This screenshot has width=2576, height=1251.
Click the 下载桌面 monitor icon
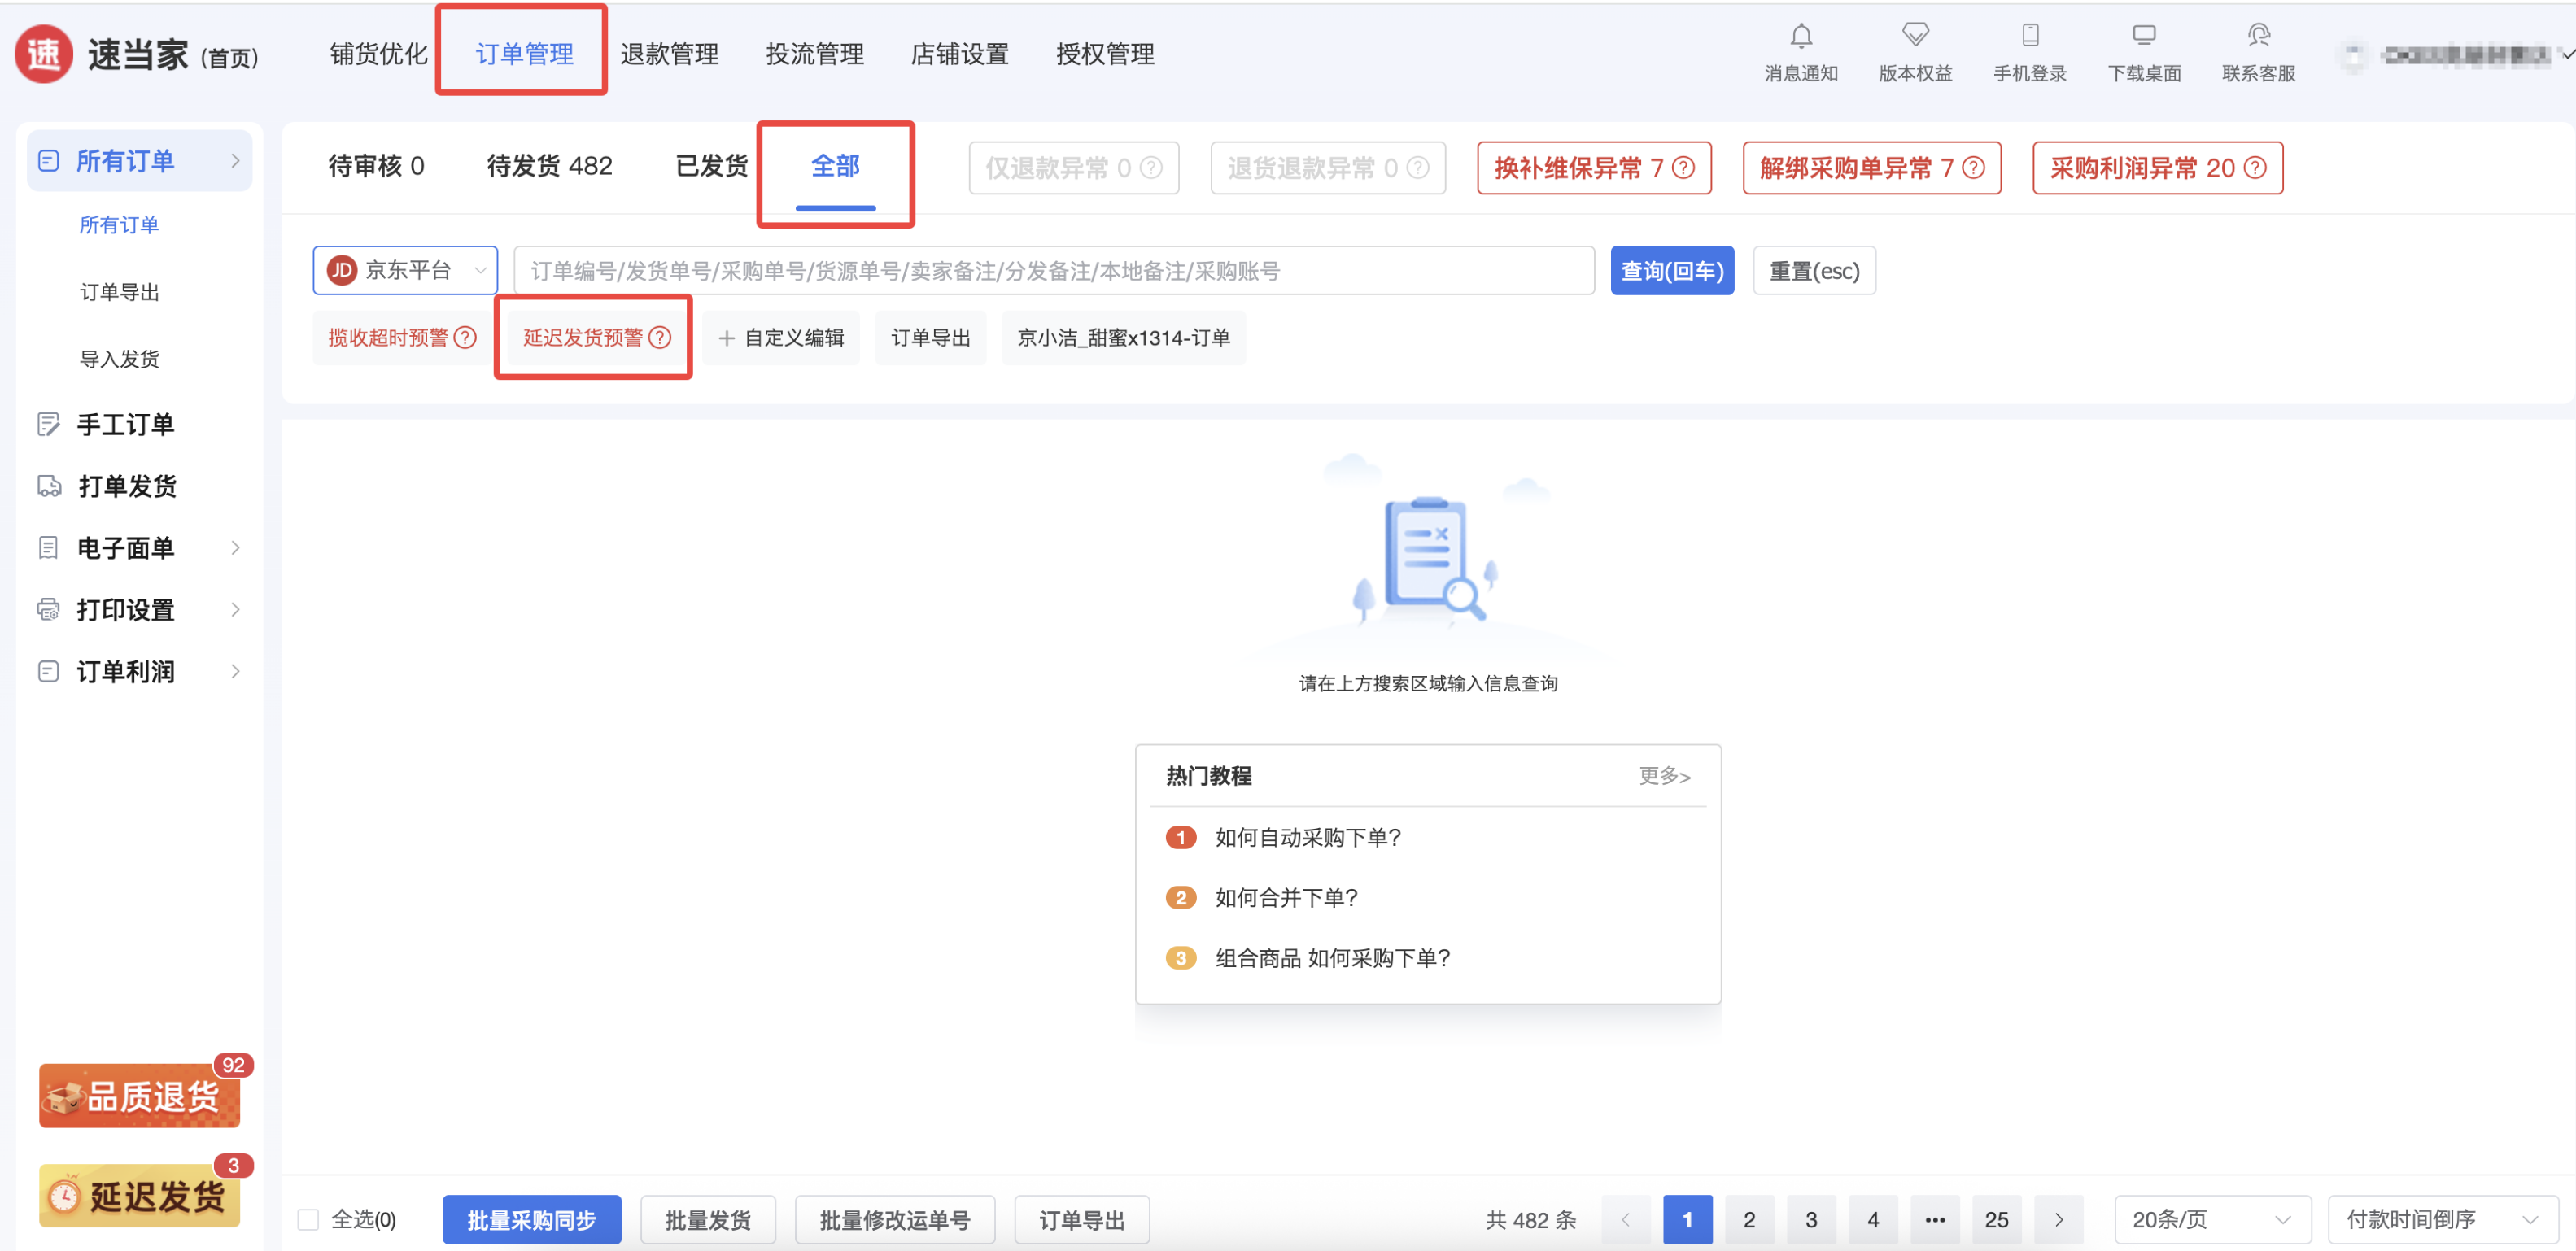click(2143, 36)
